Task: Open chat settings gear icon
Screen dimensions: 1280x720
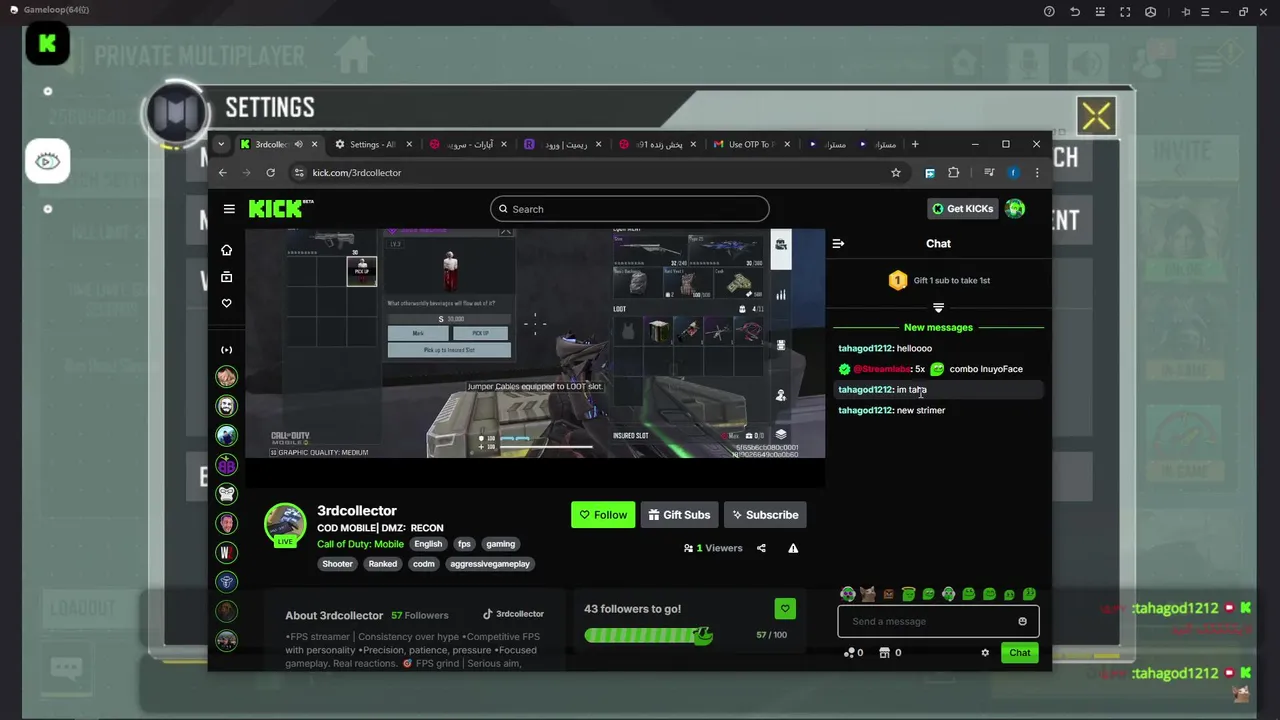Action: [x=985, y=652]
